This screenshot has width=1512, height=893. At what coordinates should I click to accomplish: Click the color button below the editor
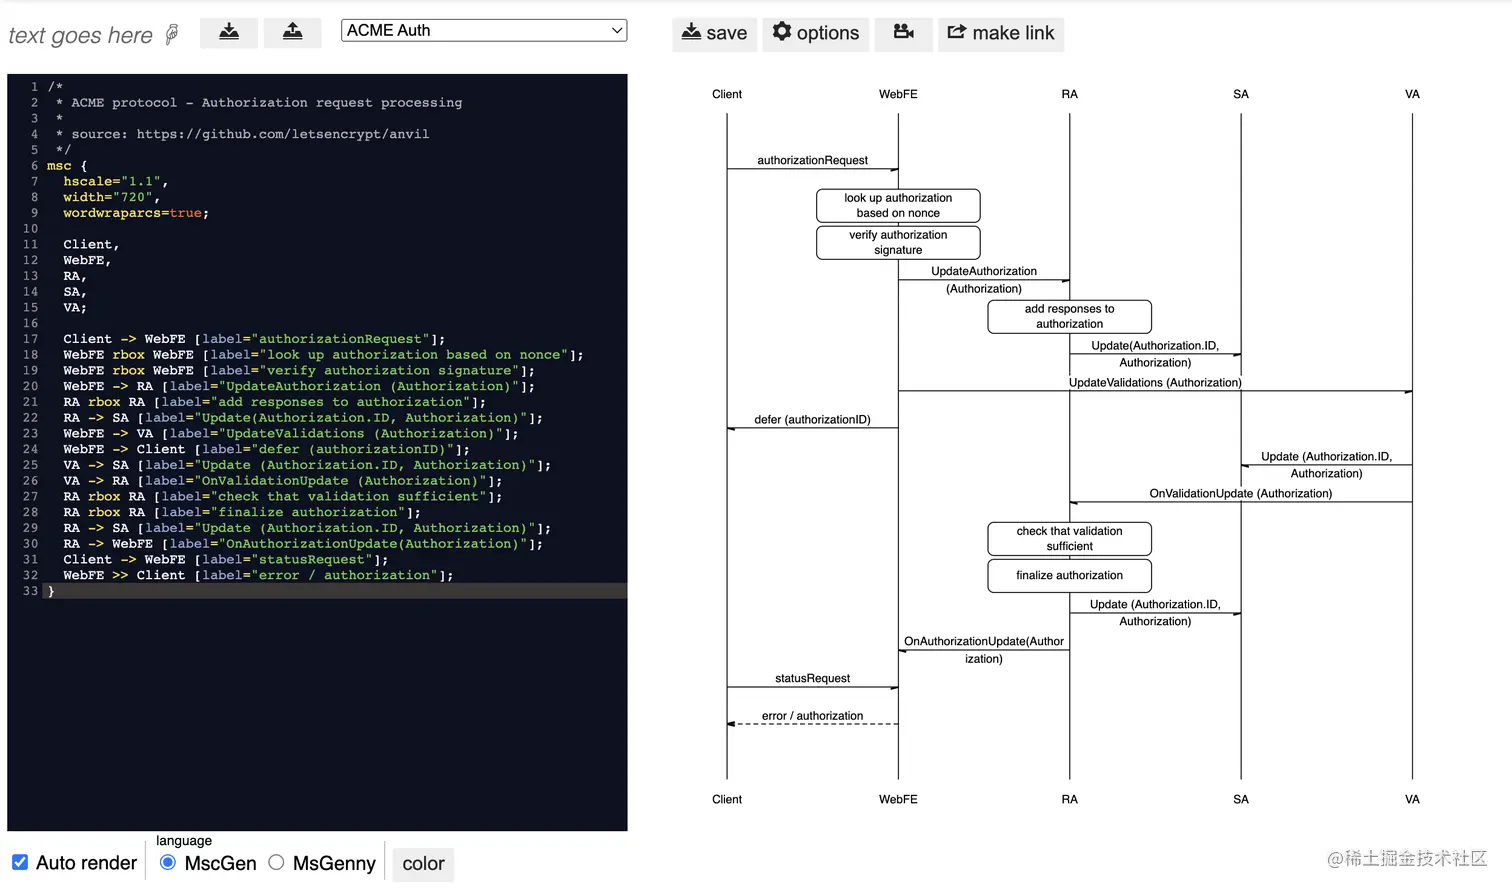423,864
